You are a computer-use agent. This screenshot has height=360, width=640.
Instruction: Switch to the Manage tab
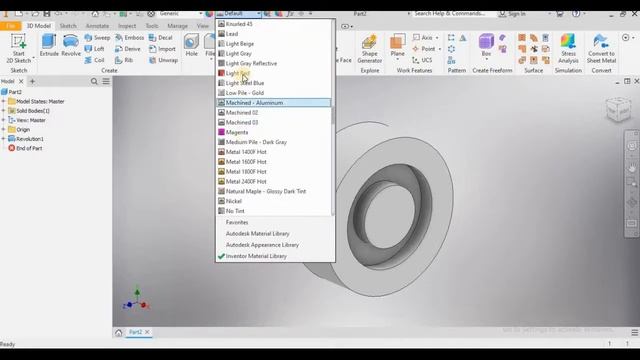tap(178, 26)
